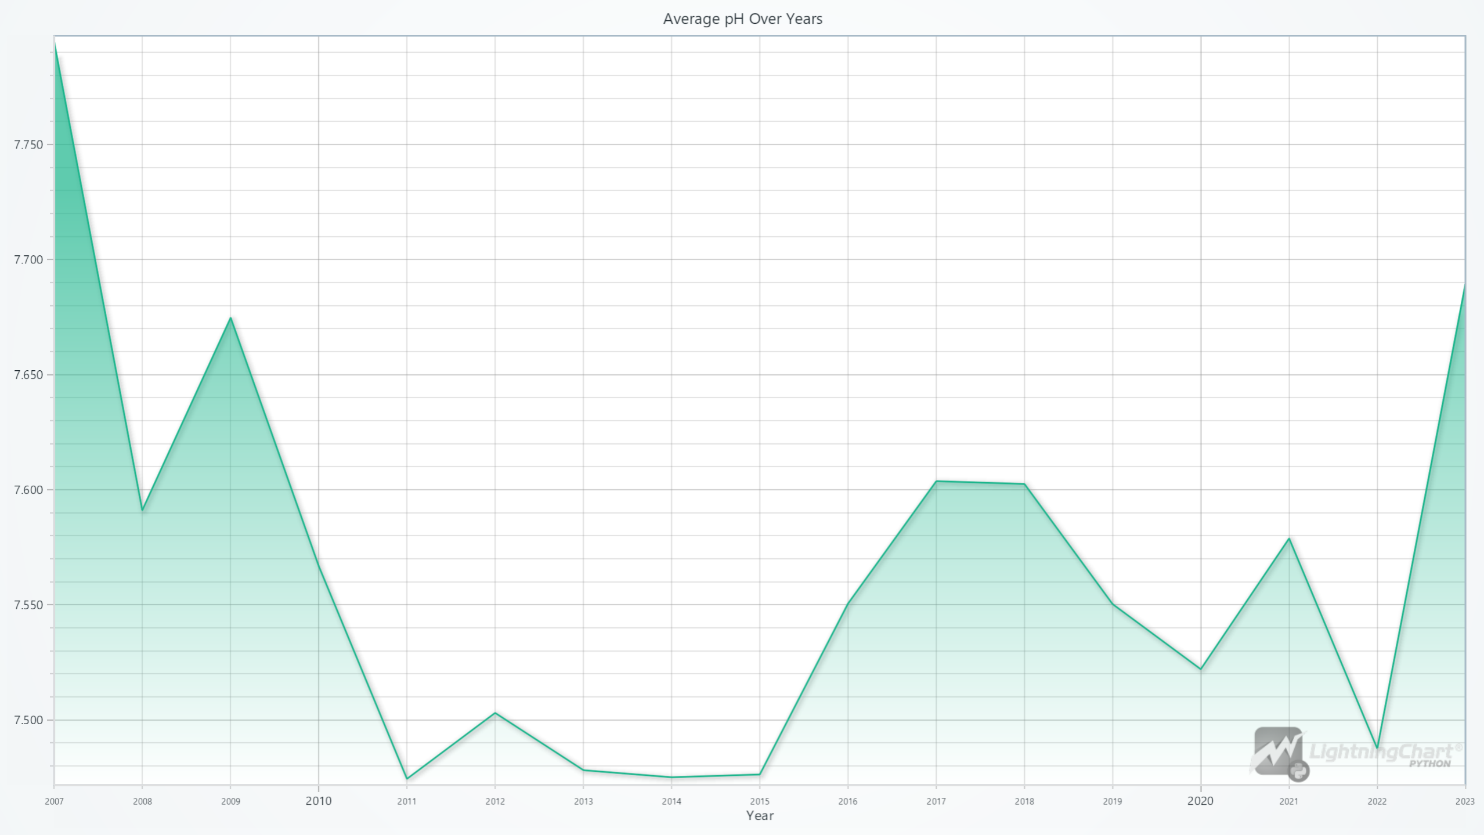Select the 2010 x-axis tick label
This screenshot has height=835, width=1484.
319,801
